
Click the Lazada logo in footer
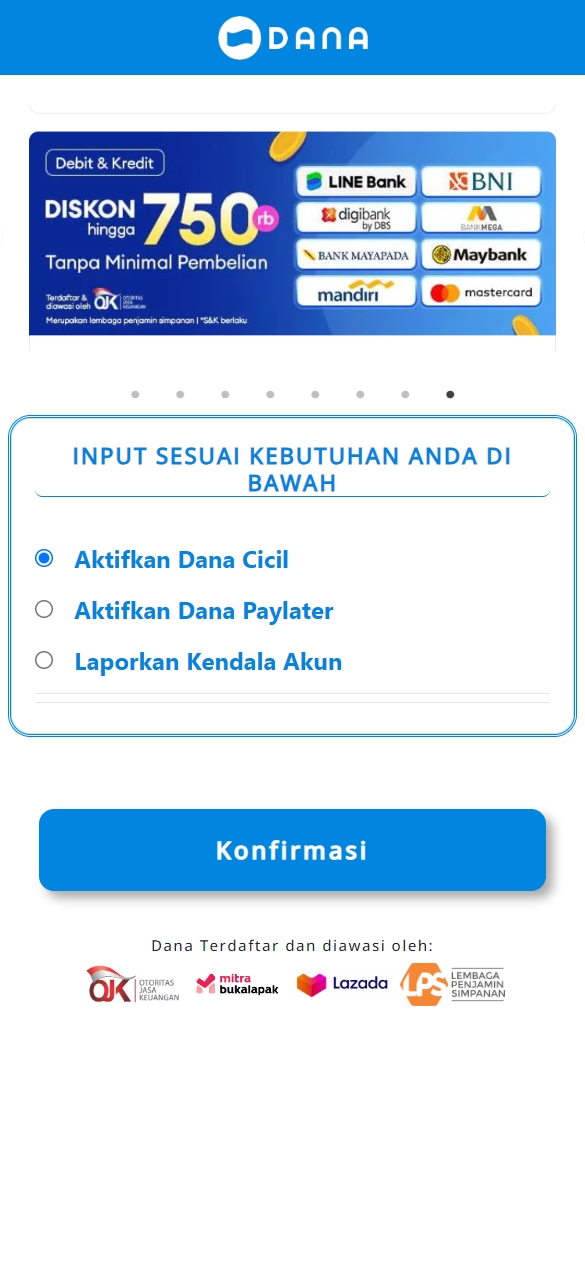(342, 984)
